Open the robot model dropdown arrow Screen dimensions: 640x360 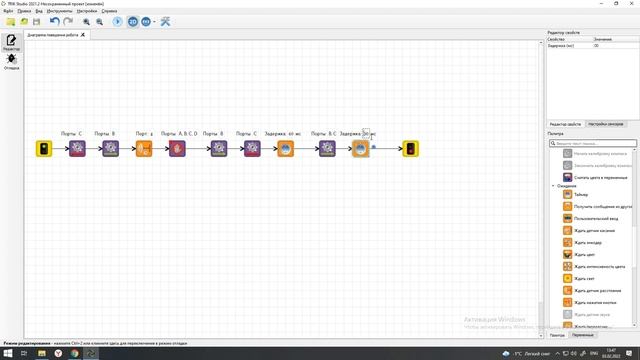tap(154, 22)
